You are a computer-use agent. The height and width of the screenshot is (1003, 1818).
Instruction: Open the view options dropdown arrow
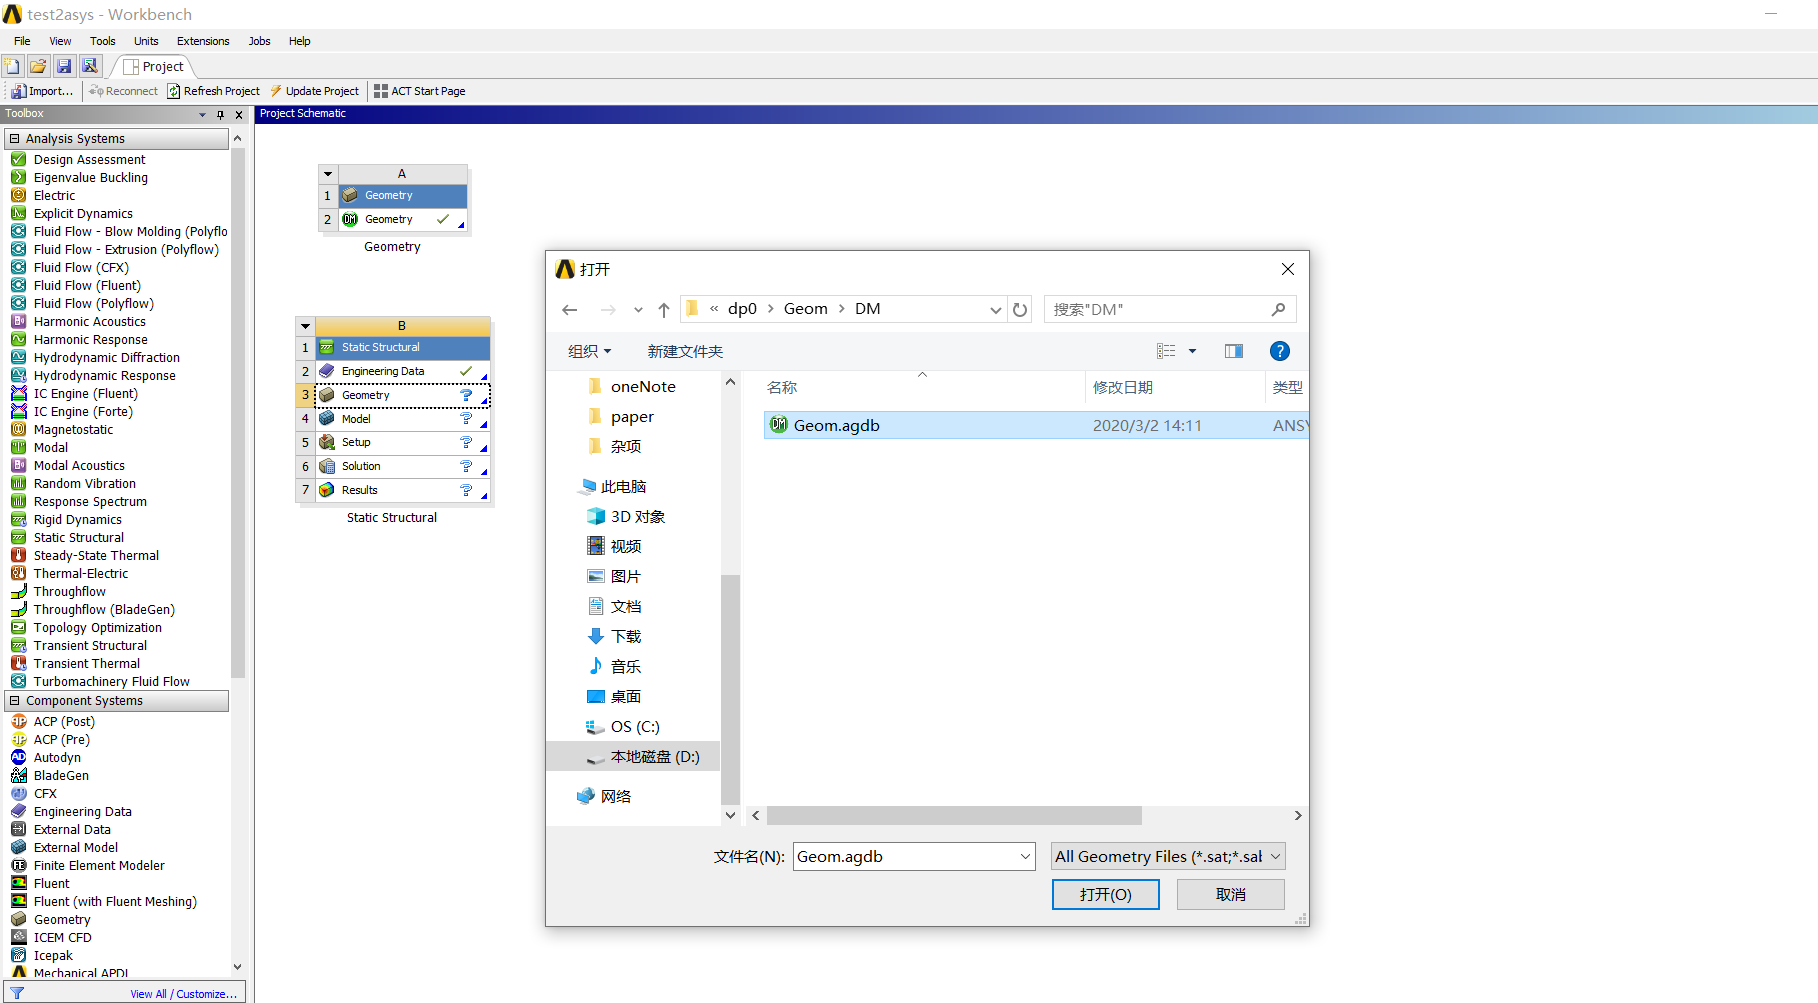point(1192,351)
